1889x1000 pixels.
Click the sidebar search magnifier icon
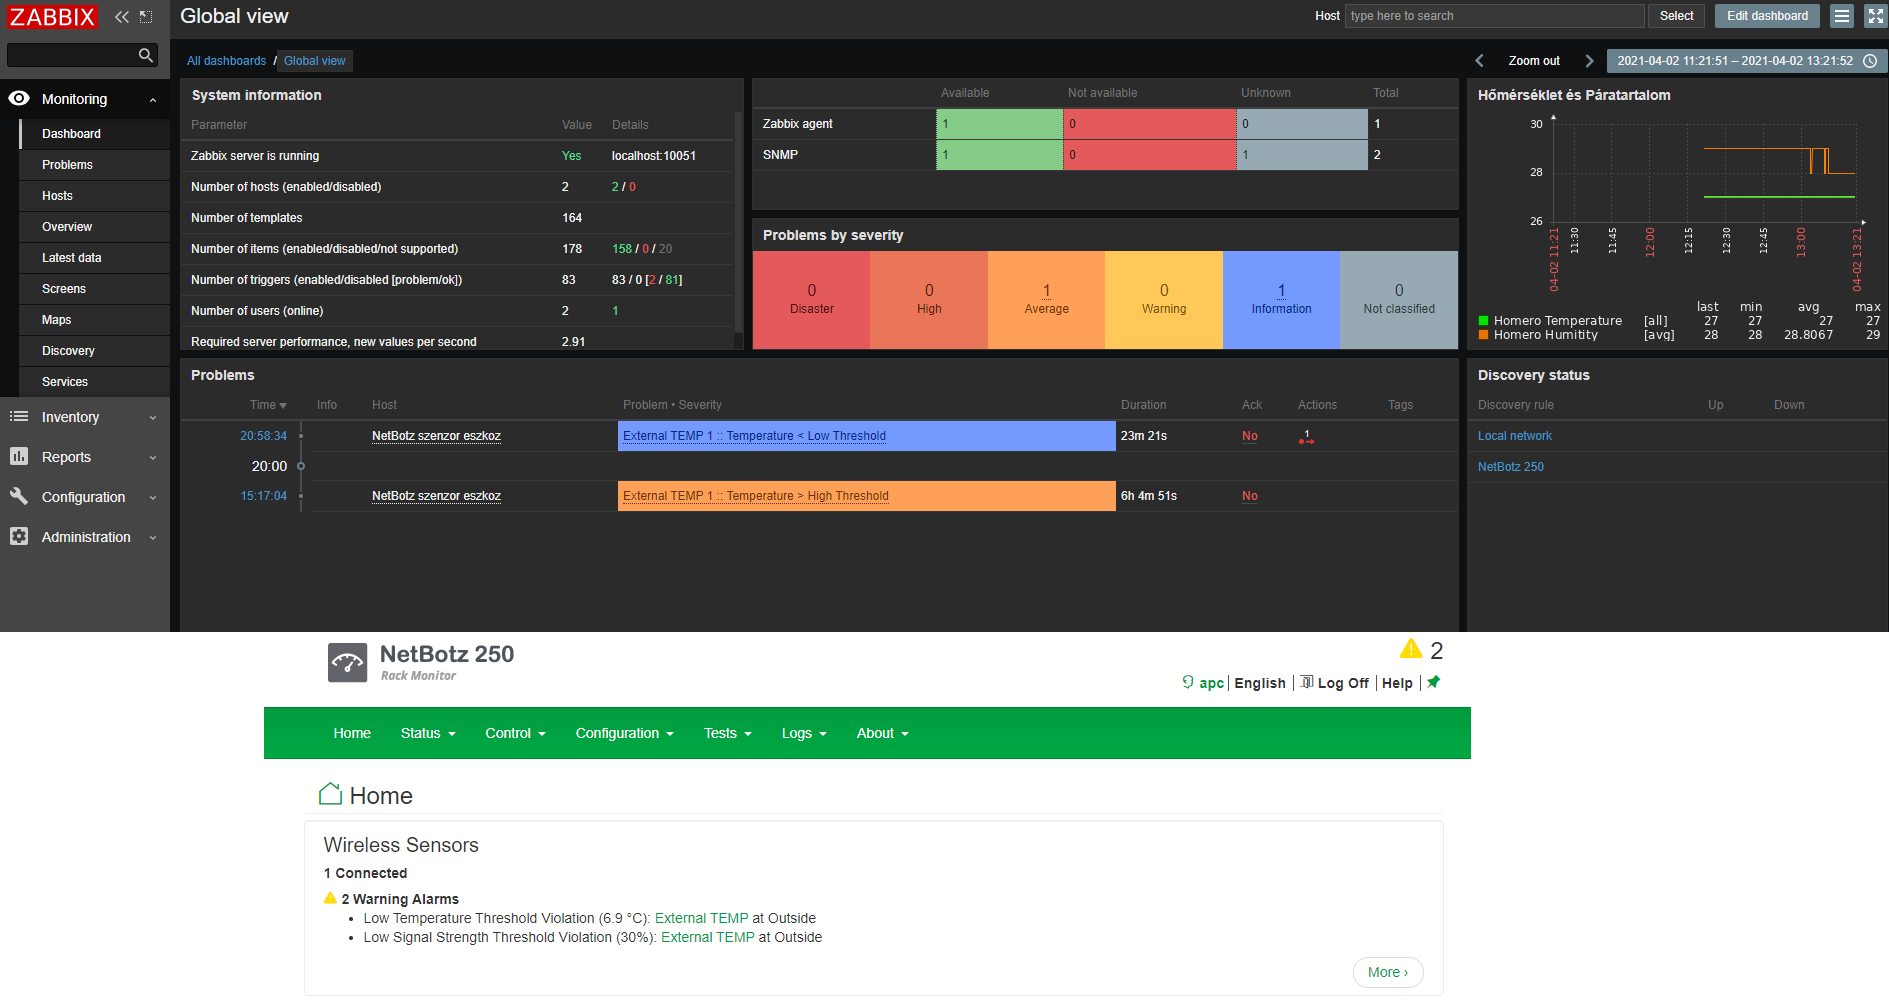[x=146, y=55]
